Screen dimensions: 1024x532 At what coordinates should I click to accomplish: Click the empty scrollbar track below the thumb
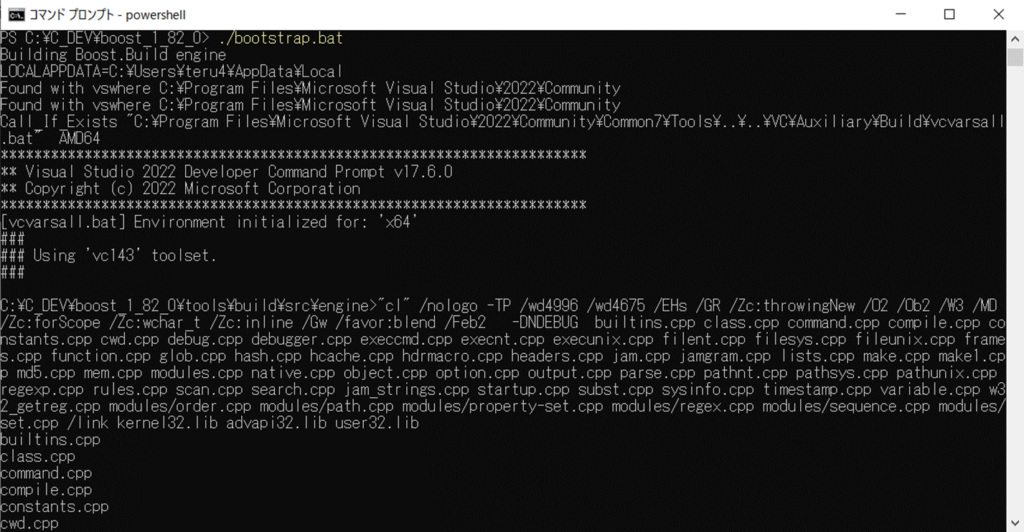[x=1015, y=300]
